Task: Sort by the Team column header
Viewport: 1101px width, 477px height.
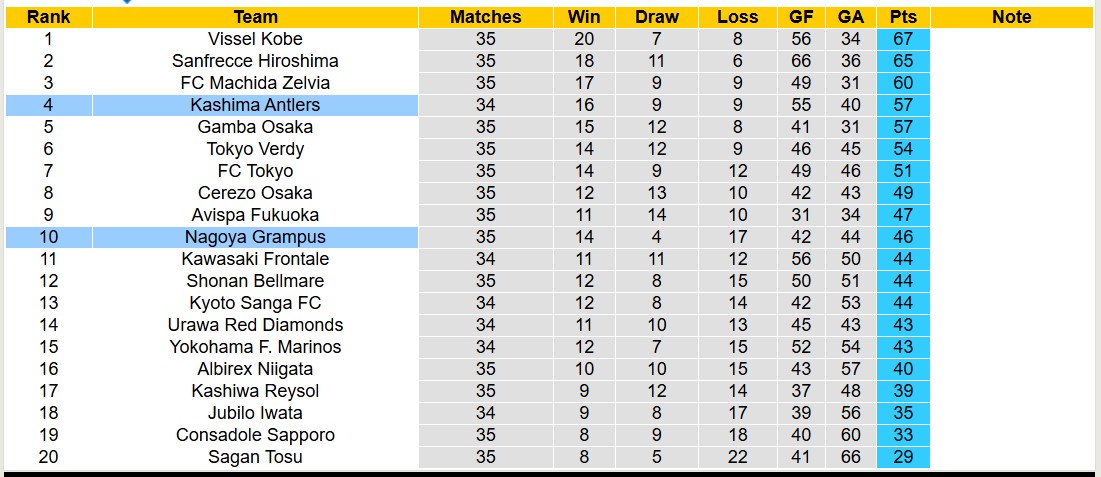Action: (x=255, y=17)
